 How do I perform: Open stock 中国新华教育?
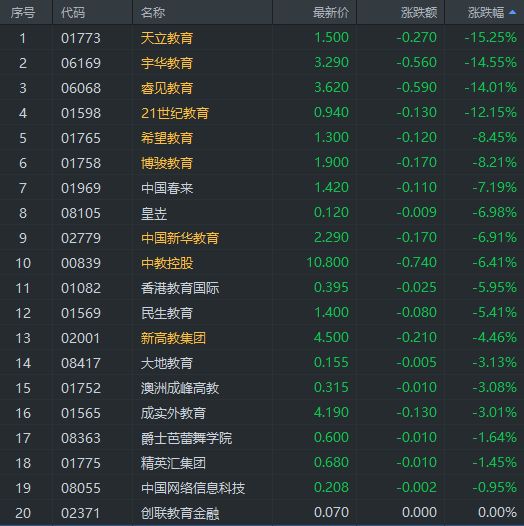click(180, 238)
